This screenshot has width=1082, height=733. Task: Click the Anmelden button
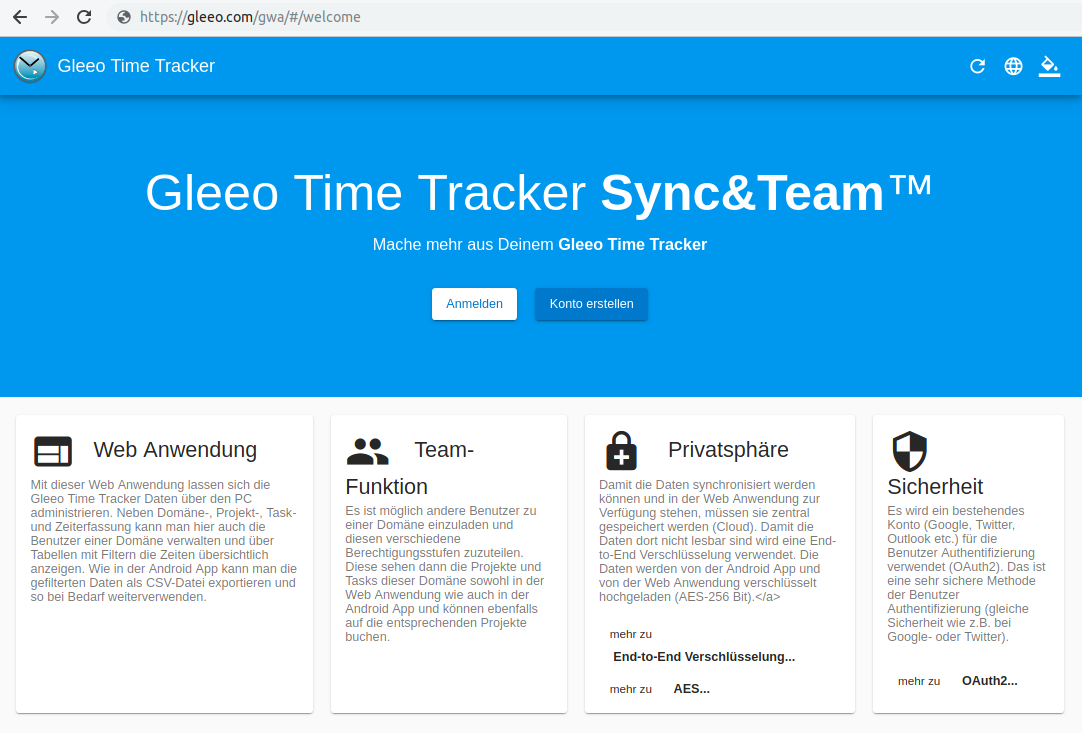point(474,304)
